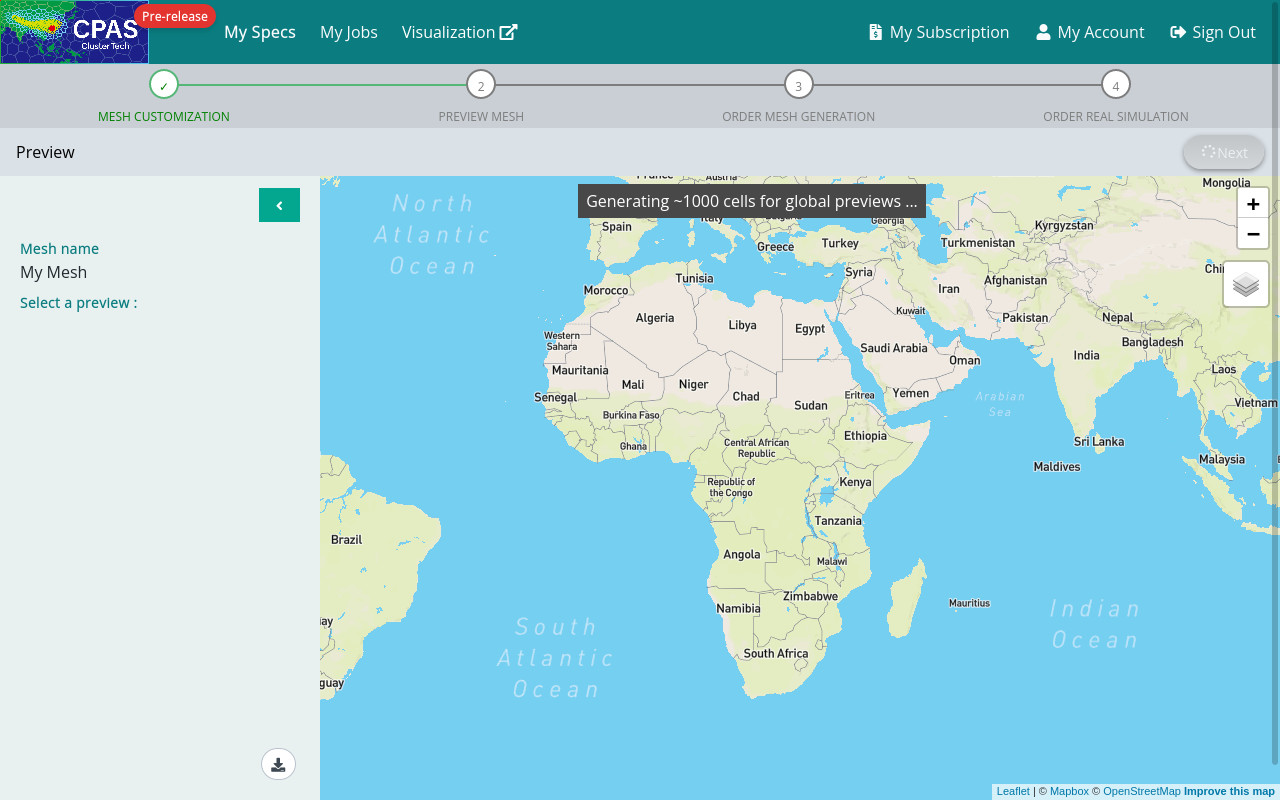The width and height of the screenshot is (1280, 800).
Task: Open the My Specs page
Action: pos(260,32)
